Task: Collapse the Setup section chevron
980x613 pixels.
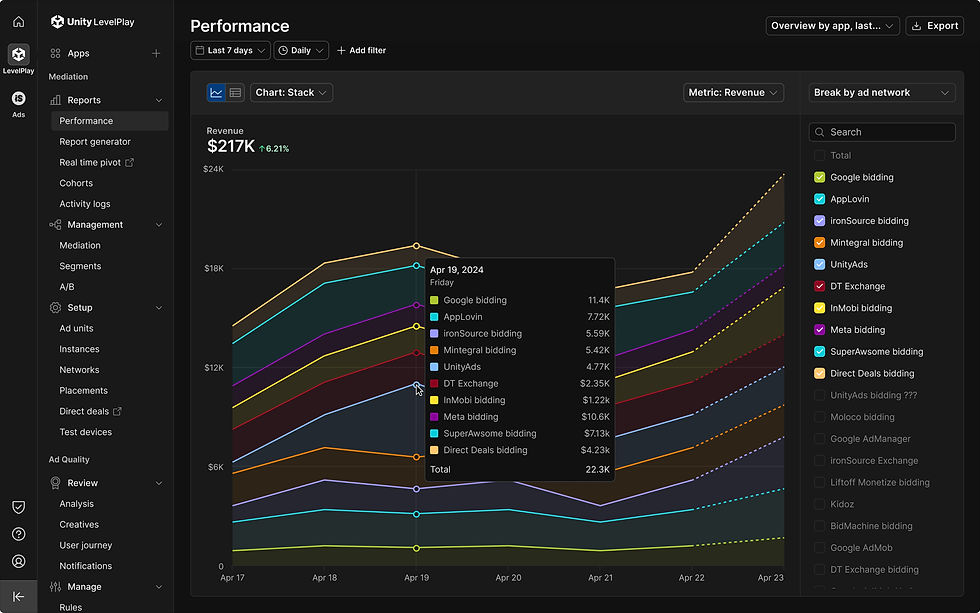Action: pos(159,308)
